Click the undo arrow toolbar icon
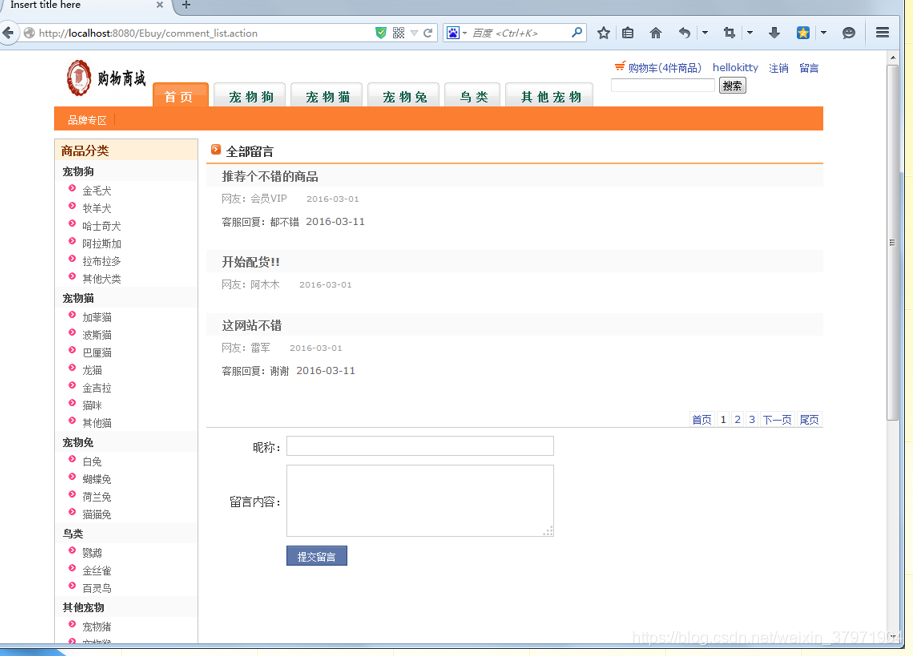 [x=684, y=33]
